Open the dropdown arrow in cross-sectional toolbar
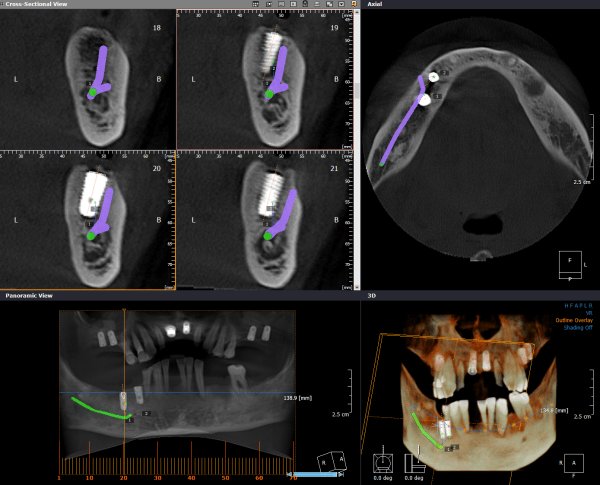Image resolution: width=600 pixels, height=485 pixels. pyautogui.click(x=341, y=4)
